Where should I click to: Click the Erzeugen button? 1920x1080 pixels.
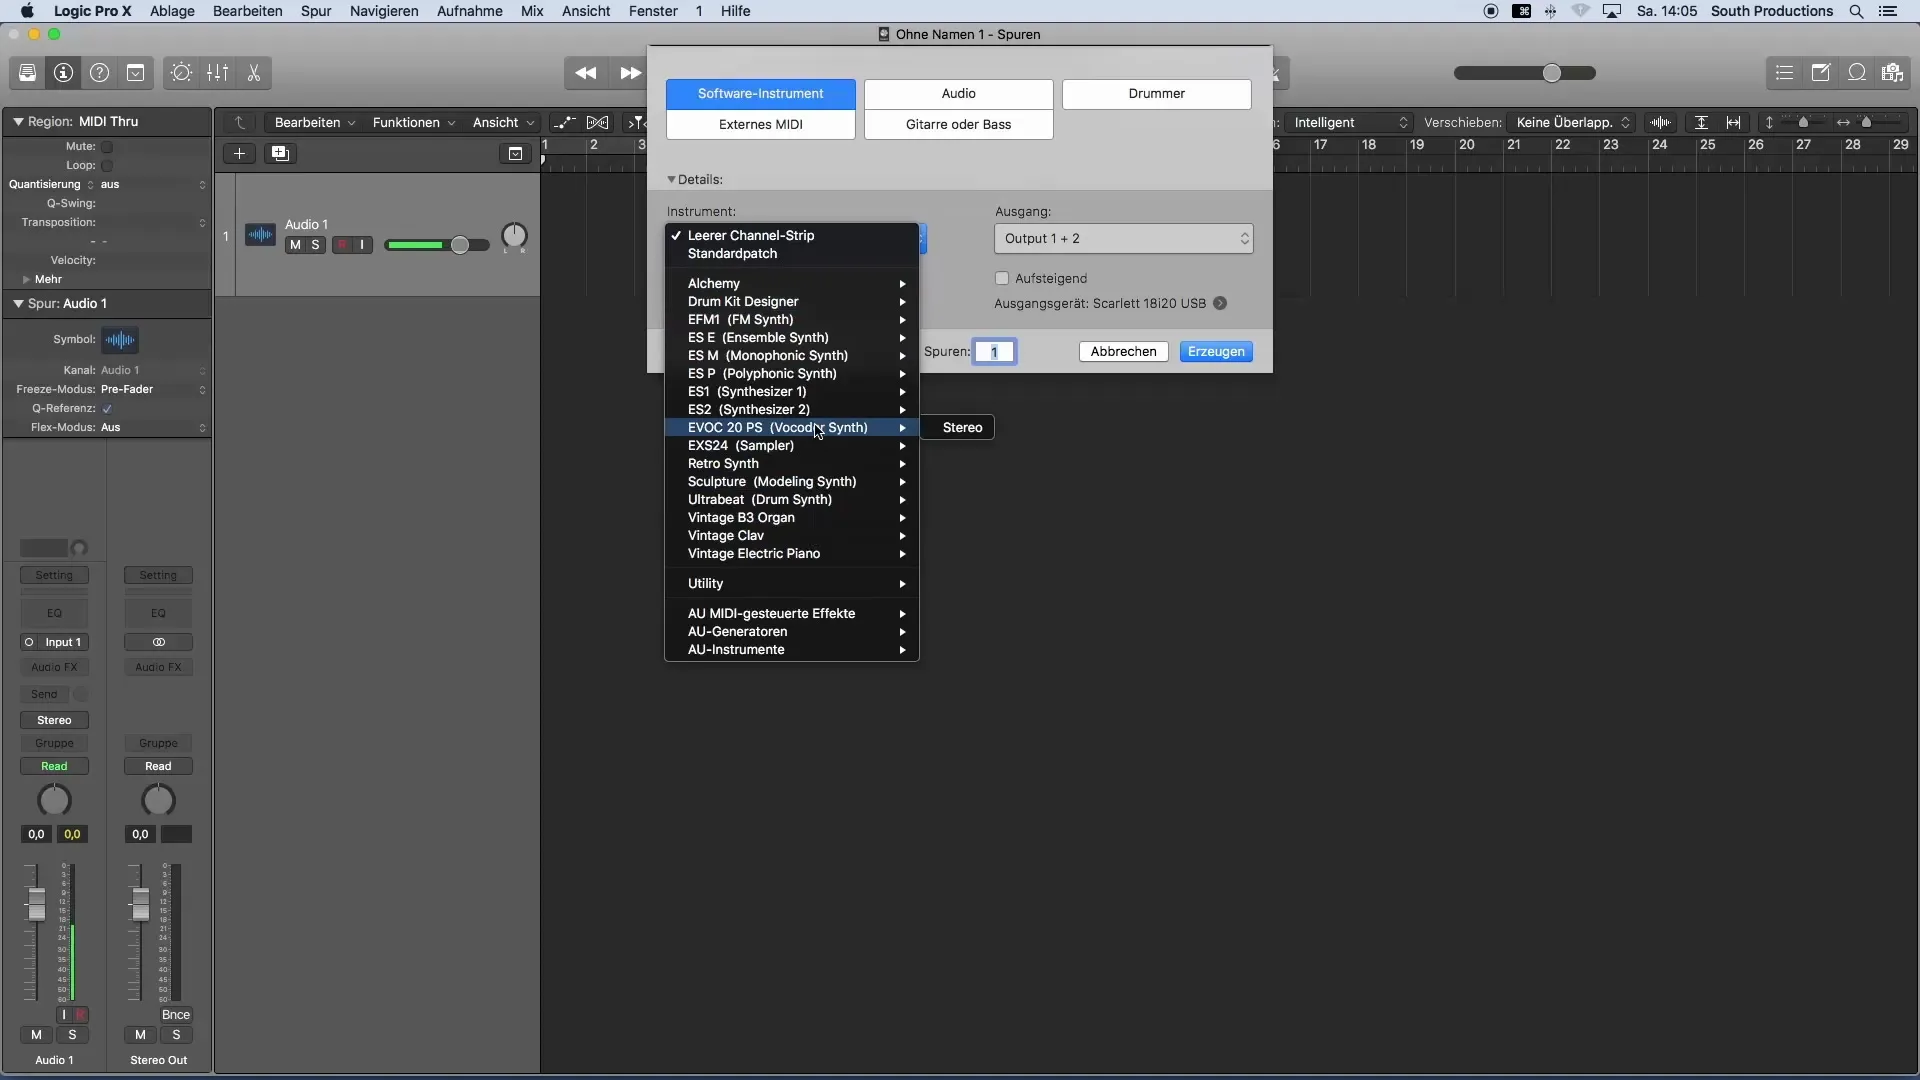point(1216,352)
